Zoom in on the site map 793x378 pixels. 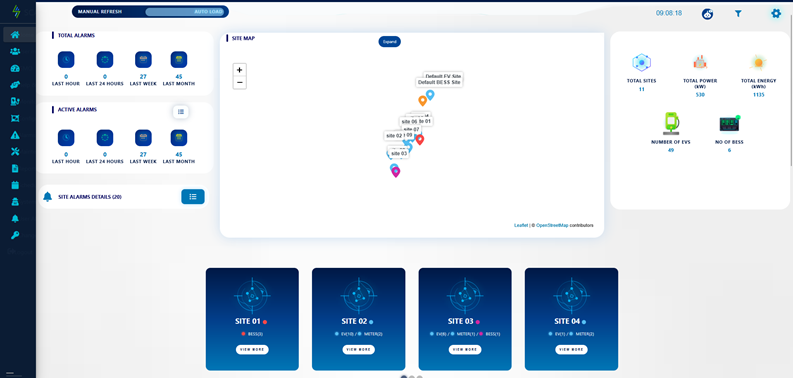[x=240, y=70]
